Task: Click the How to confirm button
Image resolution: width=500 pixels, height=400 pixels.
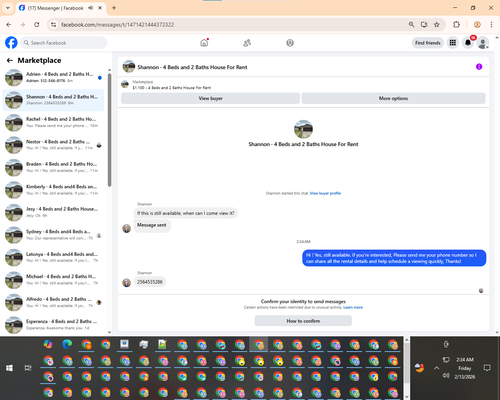Action: point(303,321)
